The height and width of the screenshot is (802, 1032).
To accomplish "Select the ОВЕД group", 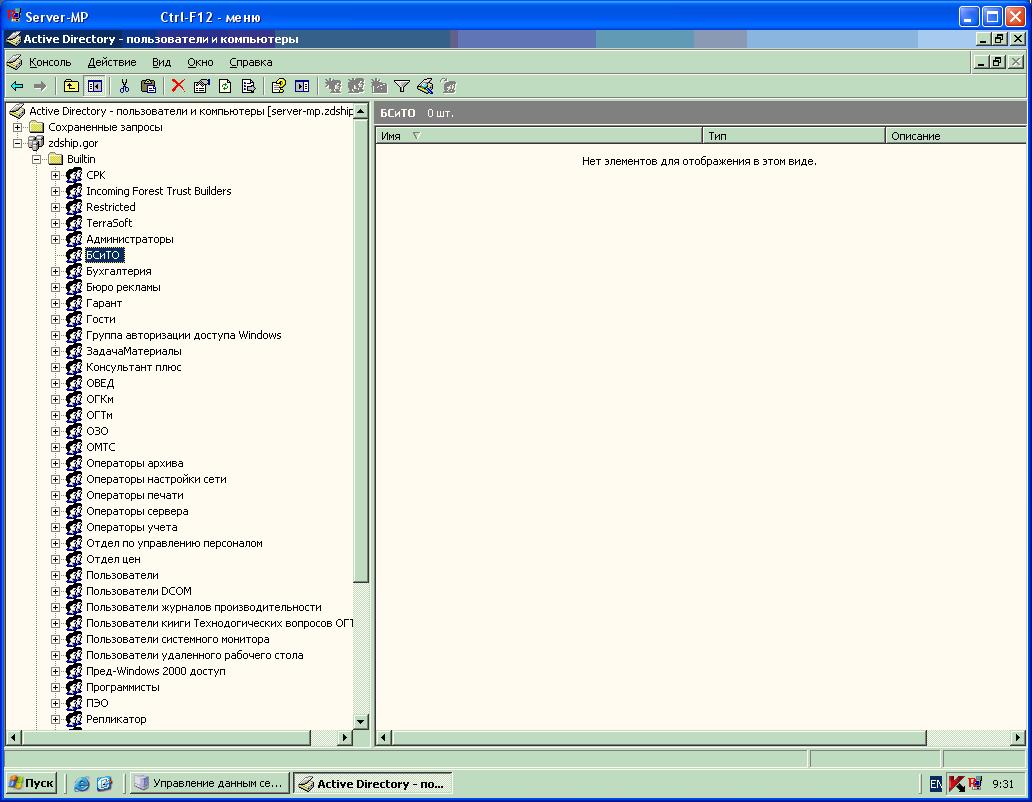I will pyautogui.click(x=100, y=384).
